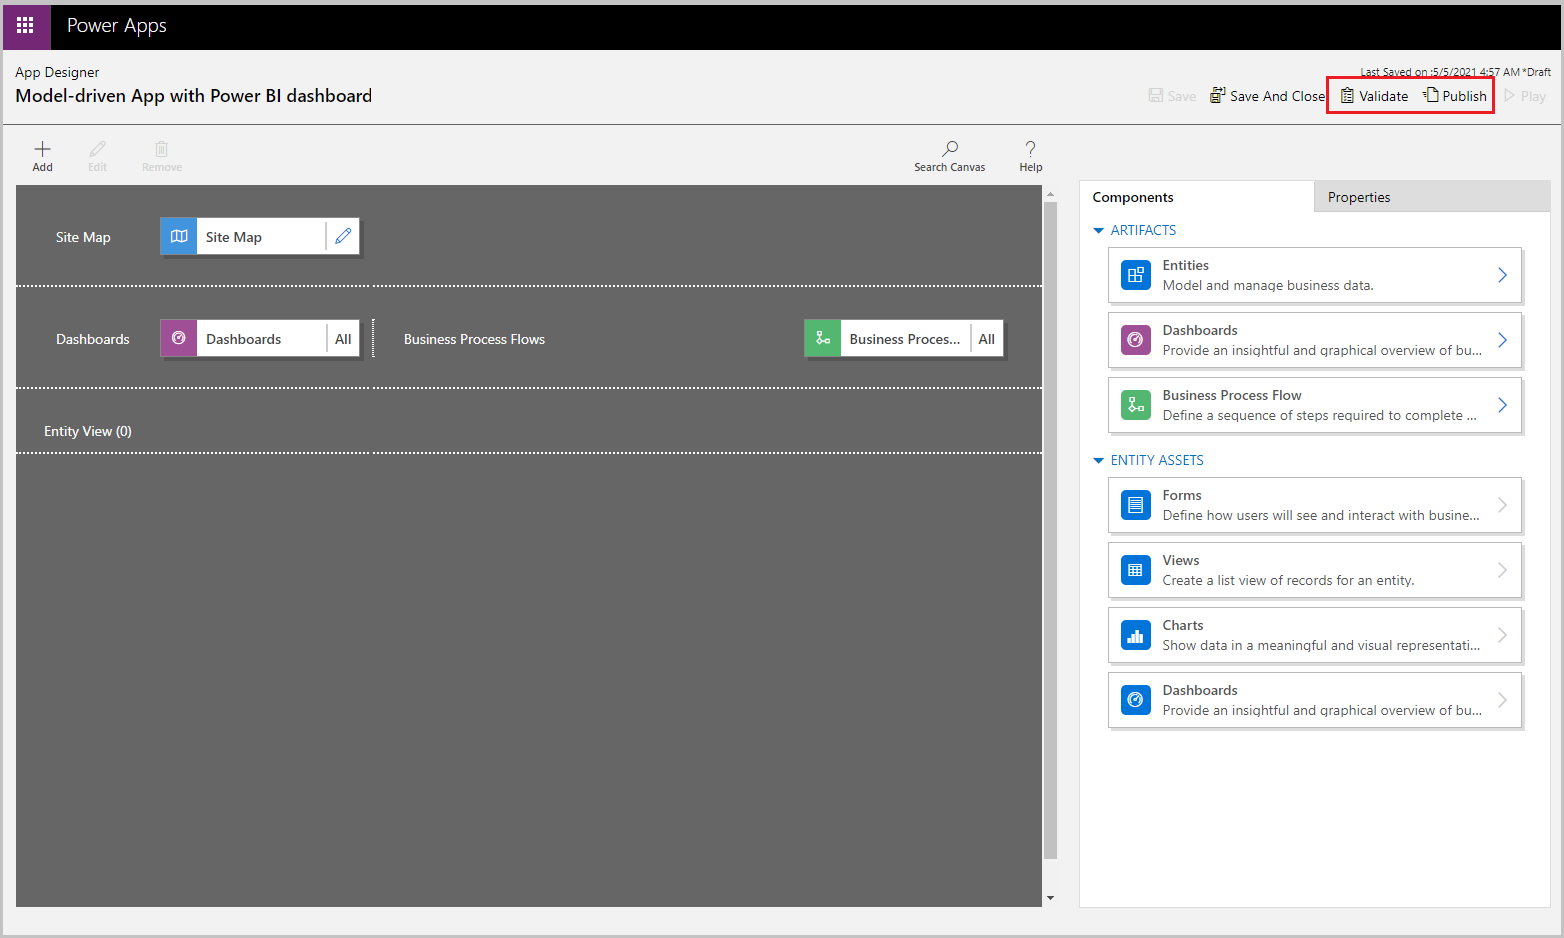1564x938 pixels.
Task: Click the Dashboards tile label on canvas
Action: point(243,339)
